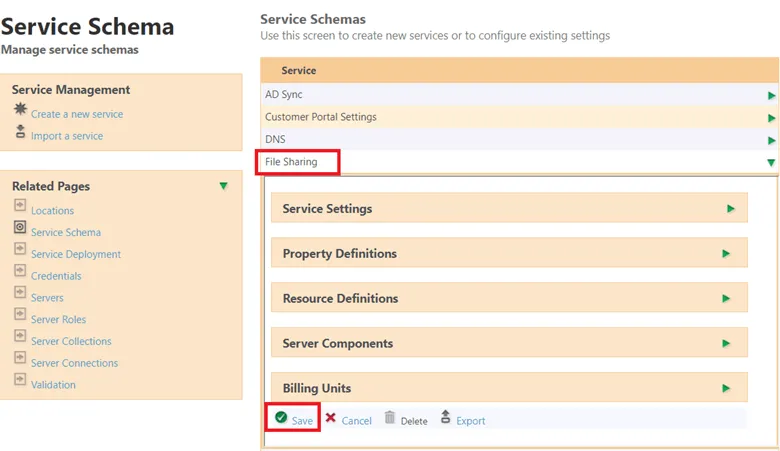Select the Customer Portal Settings service row
Image resolution: width=780 pixels, height=451 pixels.
click(320, 117)
